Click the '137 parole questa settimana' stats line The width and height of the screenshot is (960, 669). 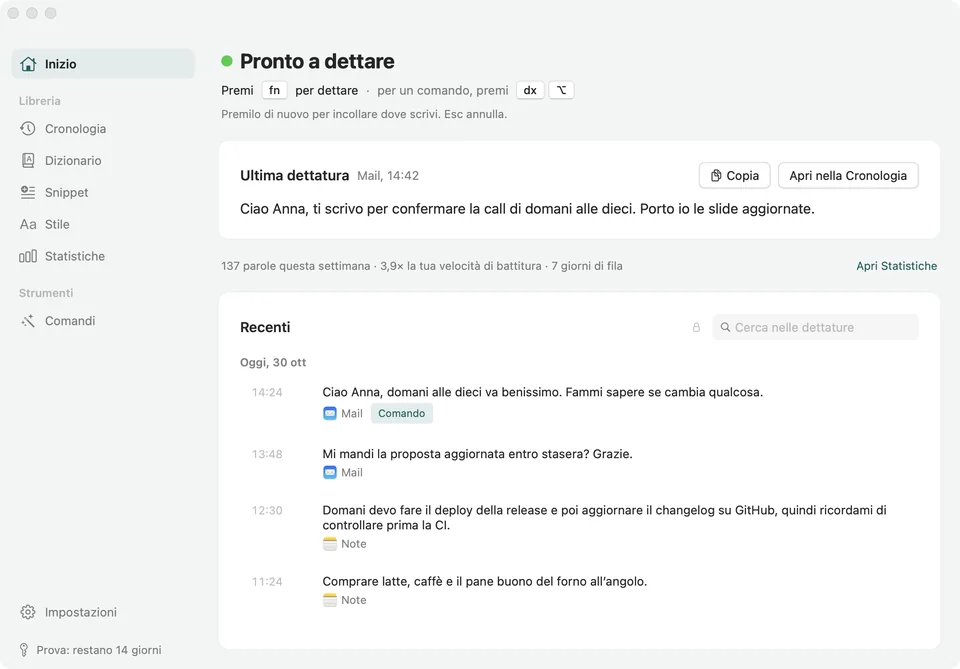pyautogui.click(x=422, y=266)
